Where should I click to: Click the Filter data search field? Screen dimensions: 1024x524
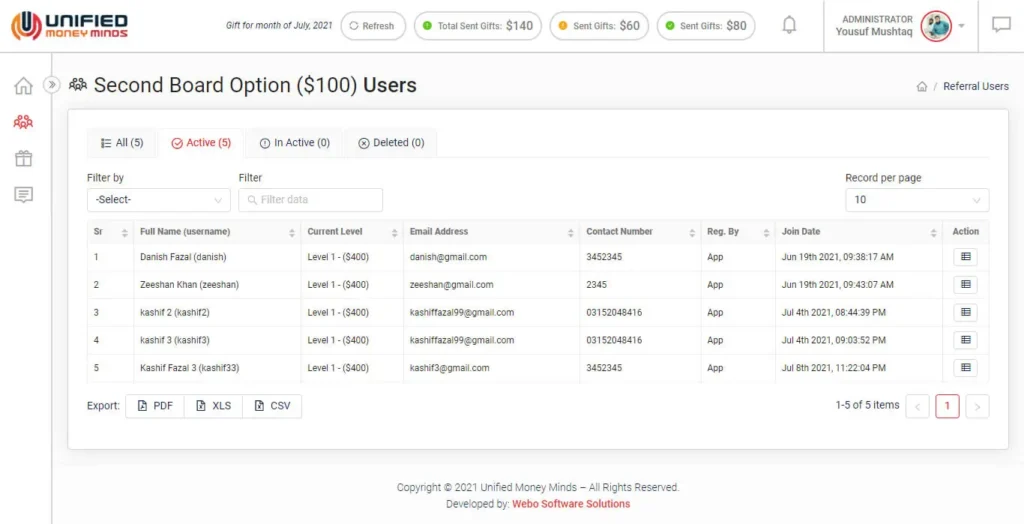pyautogui.click(x=311, y=200)
